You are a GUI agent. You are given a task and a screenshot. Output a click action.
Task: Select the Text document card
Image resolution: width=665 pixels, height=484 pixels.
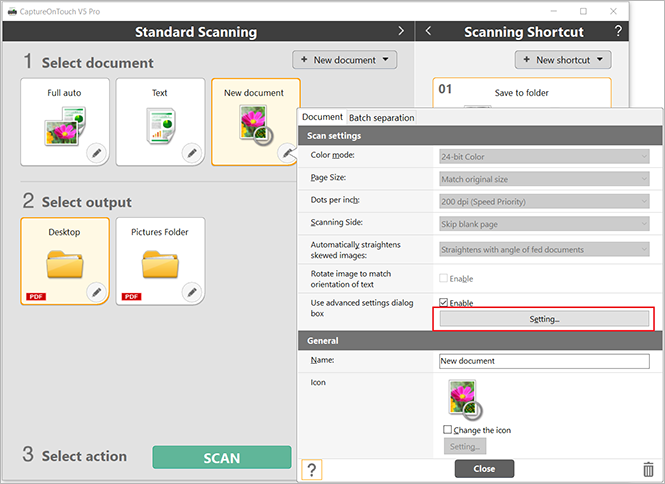pyautogui.click(x=160, y=122)
